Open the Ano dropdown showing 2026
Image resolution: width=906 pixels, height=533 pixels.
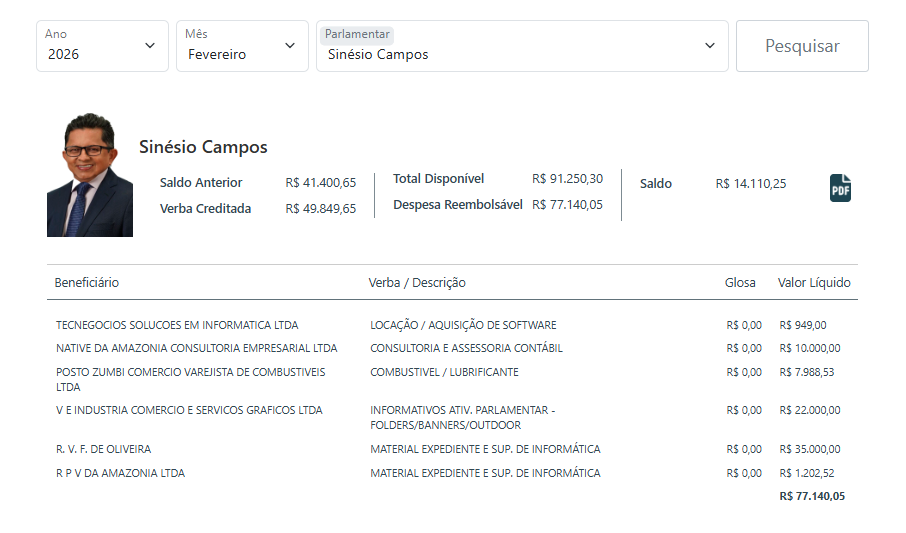coord(102,46)
